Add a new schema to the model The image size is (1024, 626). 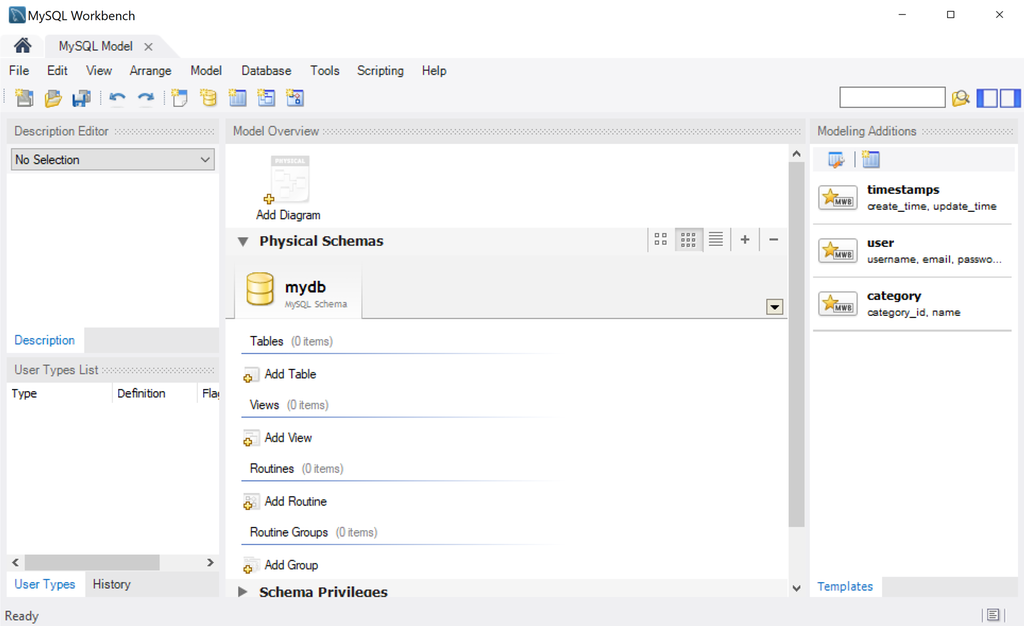coord(208,97)
